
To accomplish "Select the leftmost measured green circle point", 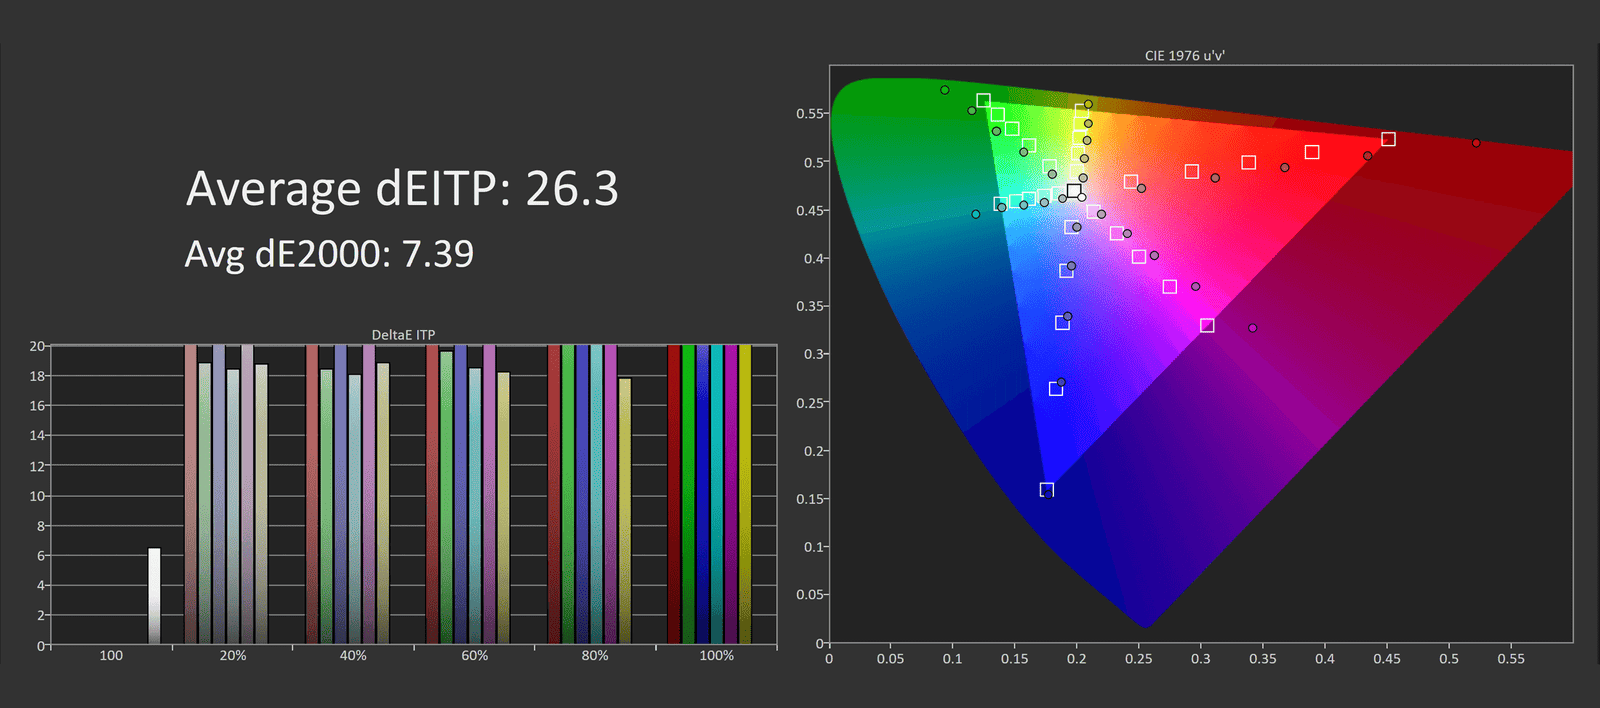I will tap(944, 90).
